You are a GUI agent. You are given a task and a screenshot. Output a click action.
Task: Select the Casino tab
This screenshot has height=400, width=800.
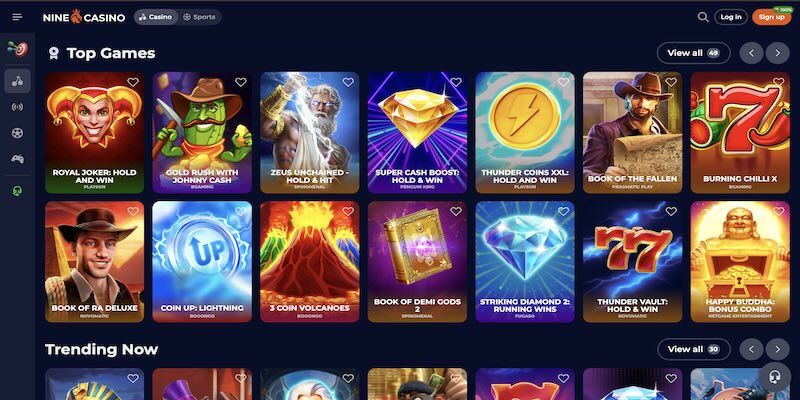pyautogui.click(x=156, y=17)
